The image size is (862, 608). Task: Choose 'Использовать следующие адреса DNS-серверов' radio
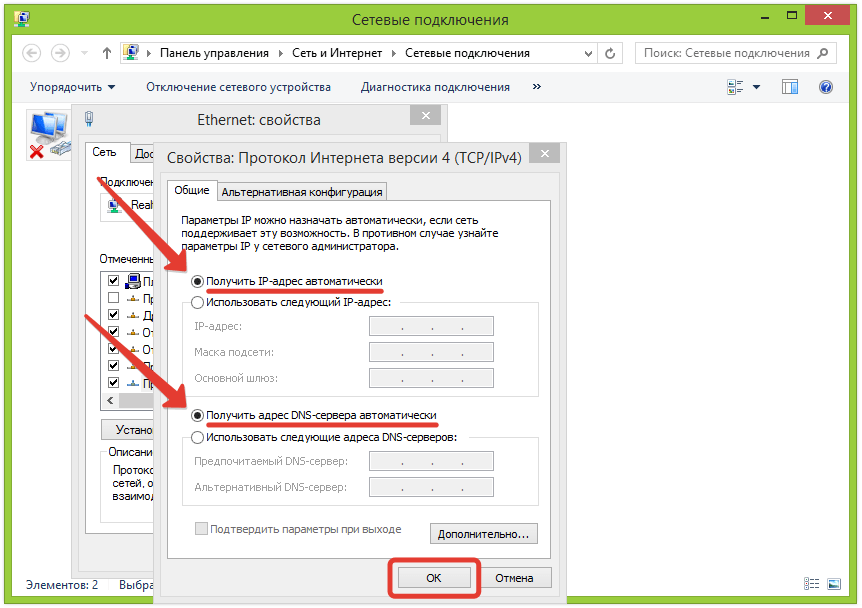pyautogui.click(x=198, y=437)
